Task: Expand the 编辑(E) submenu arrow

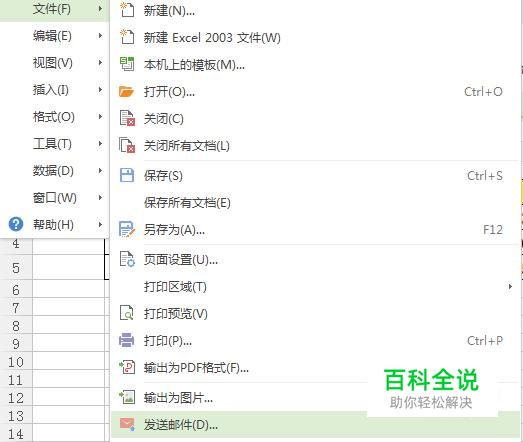Action: pyautogui.click(x=100, y=35)
